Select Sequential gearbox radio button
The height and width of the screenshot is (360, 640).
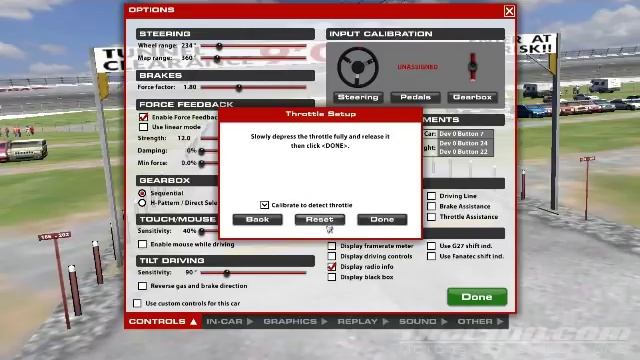(142, 193)
